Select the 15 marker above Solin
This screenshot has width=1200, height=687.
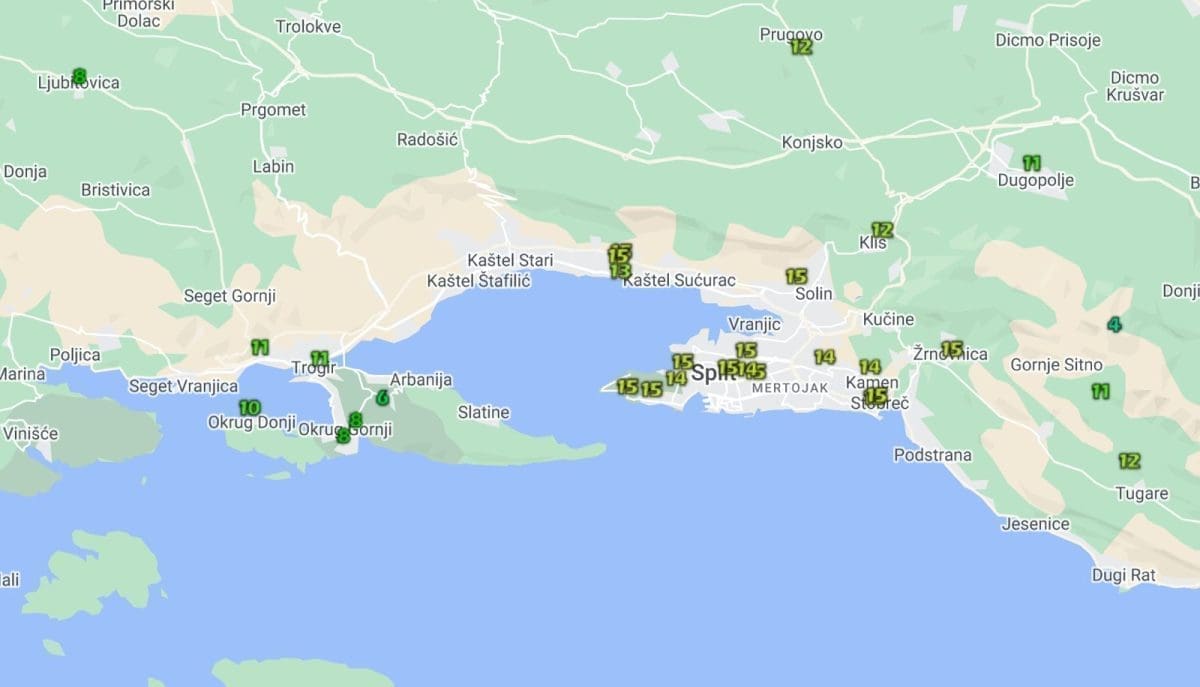click(x=796, y=276)
